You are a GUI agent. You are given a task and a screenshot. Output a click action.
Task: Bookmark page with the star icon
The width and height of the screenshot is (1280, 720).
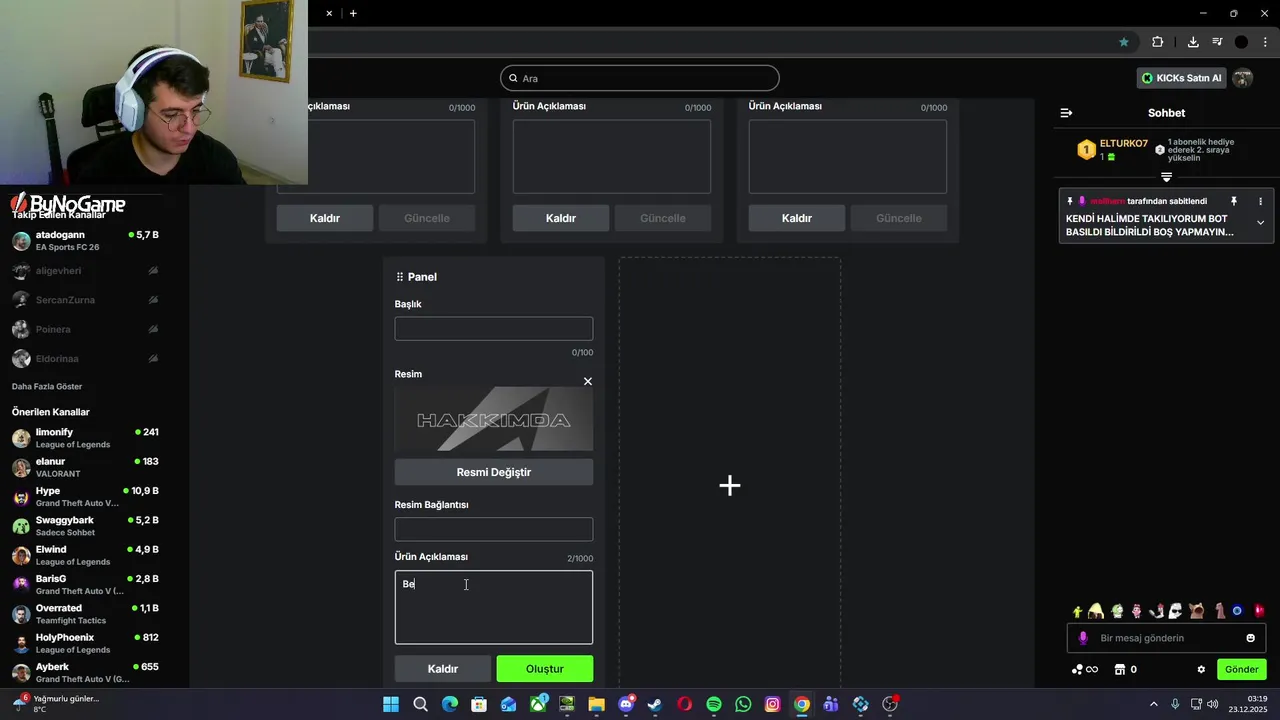(1124, 42)
